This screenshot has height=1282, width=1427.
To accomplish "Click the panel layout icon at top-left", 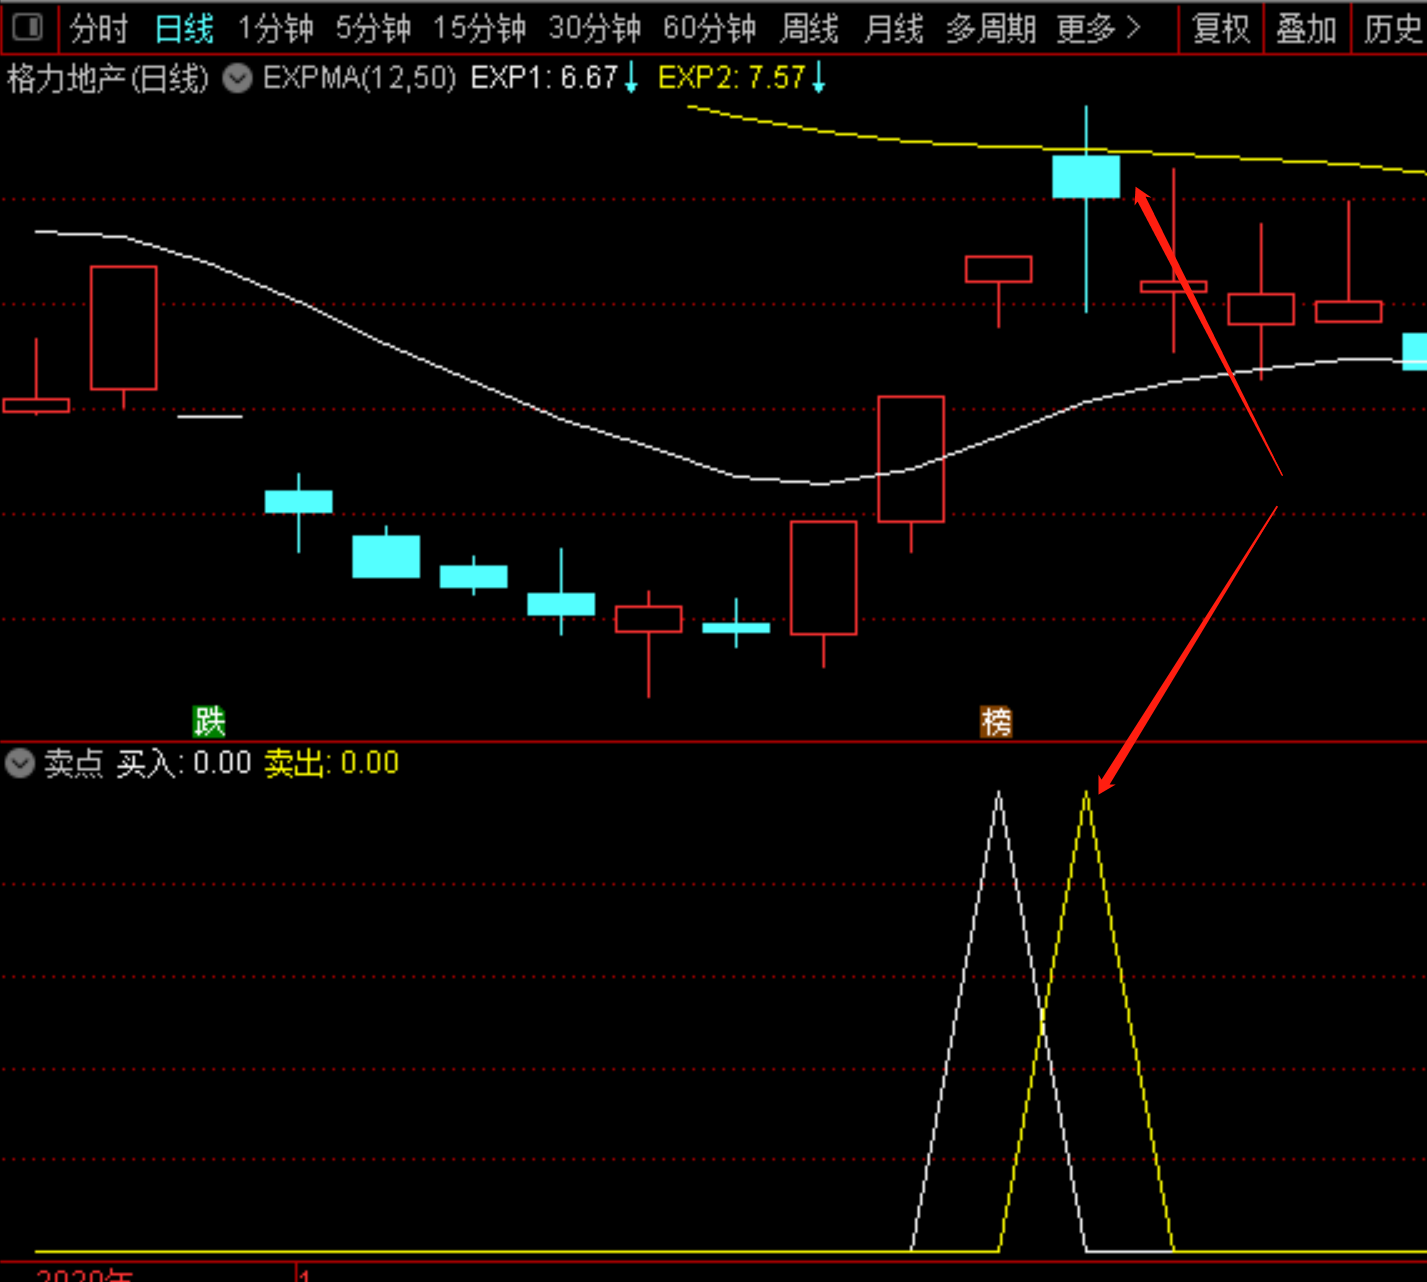I will (28, 27).
